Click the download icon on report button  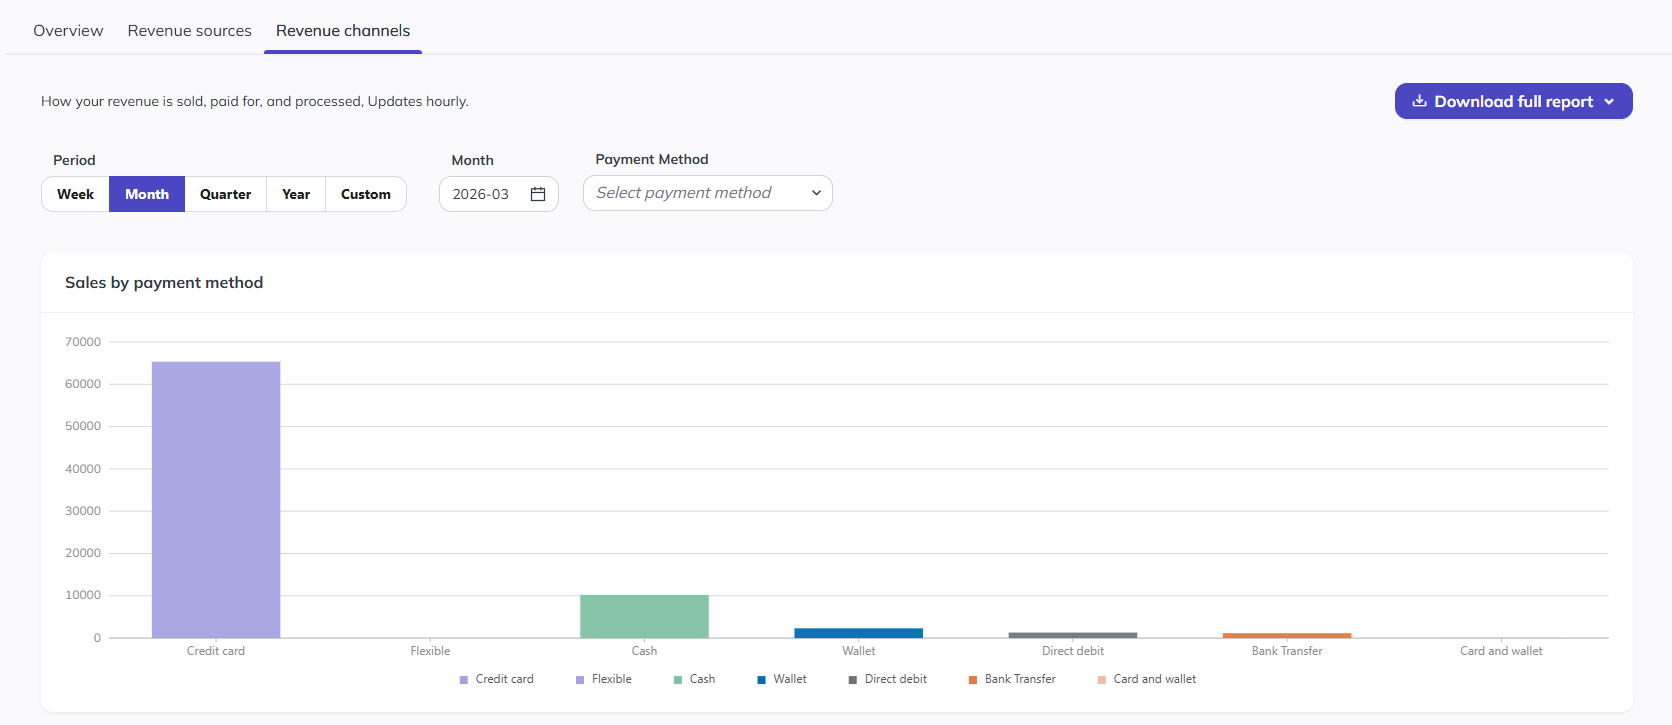(x=1419, y=101)
